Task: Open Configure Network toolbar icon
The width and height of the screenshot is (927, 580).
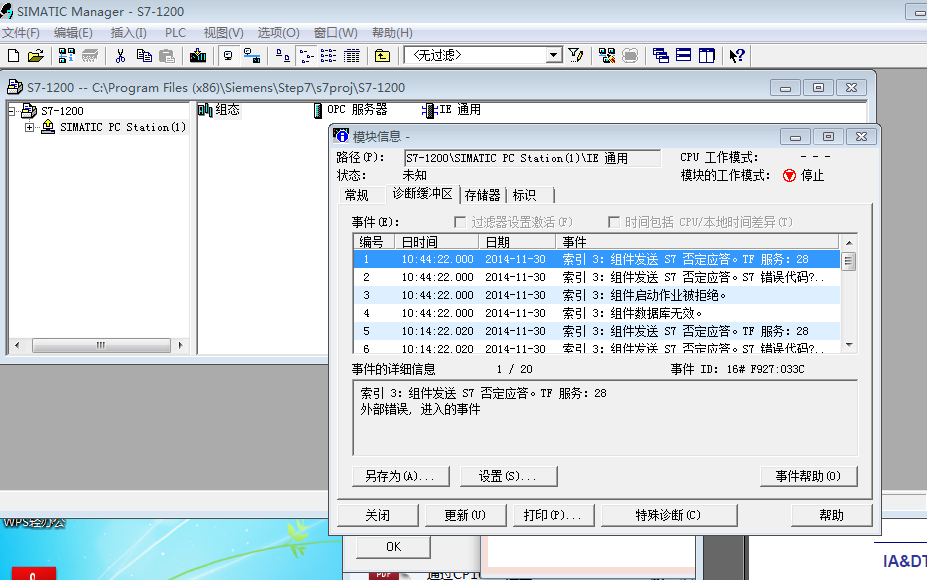Action: [607, 56]
